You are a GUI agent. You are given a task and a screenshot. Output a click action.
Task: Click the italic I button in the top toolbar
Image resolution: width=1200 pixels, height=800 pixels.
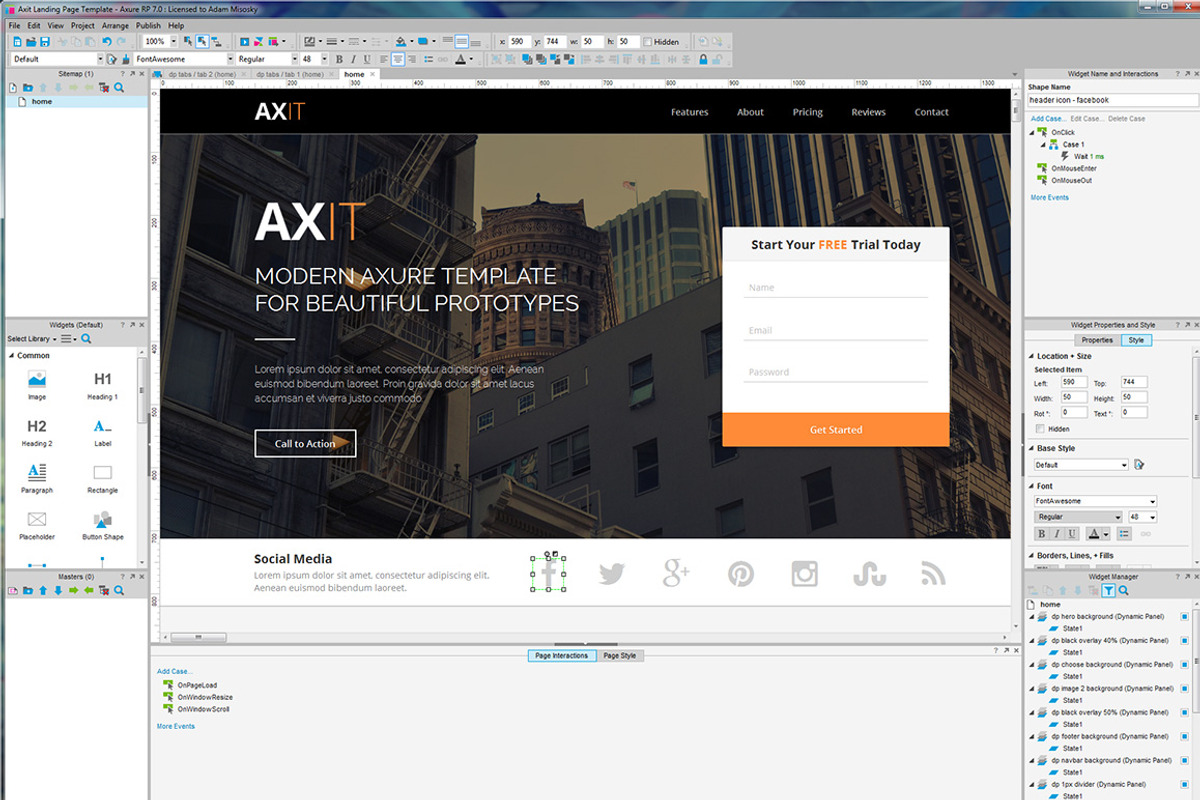tap(353, 59)
